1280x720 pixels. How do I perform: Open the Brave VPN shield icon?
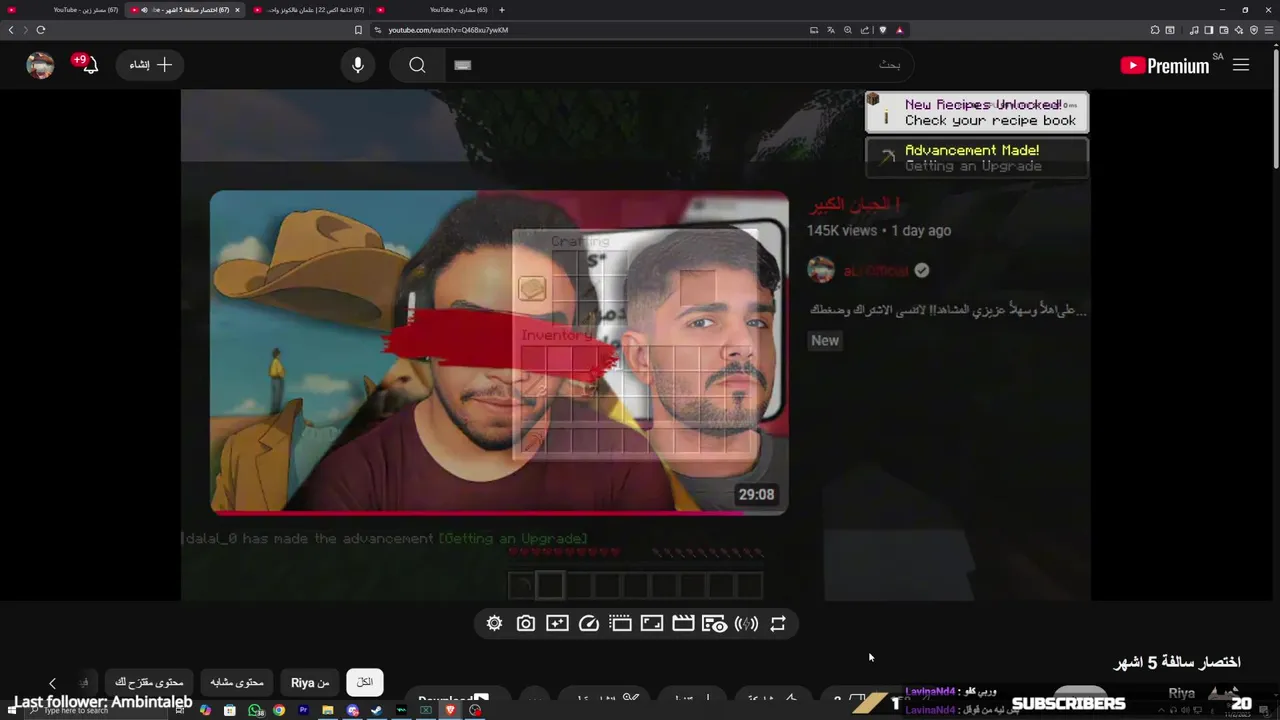click(1254, 30)
